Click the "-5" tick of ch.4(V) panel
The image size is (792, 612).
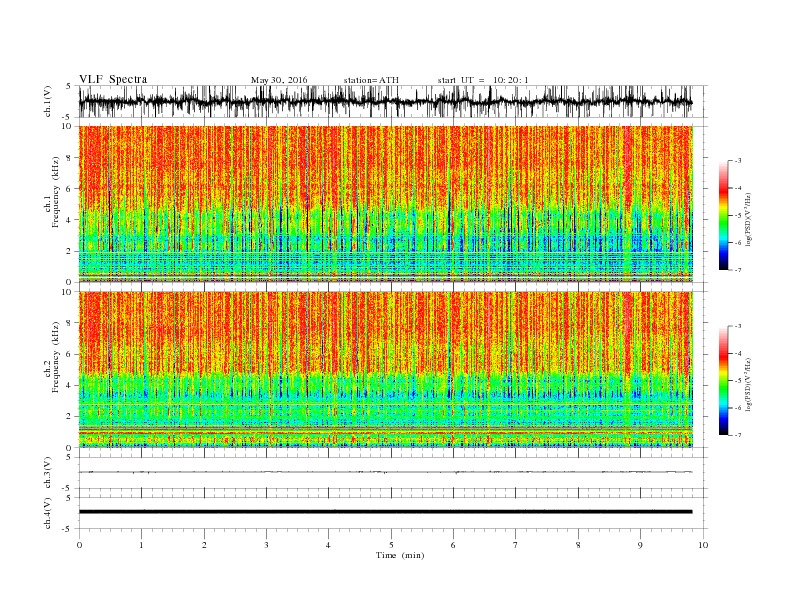pyautogui.click(x=68, y=529)
